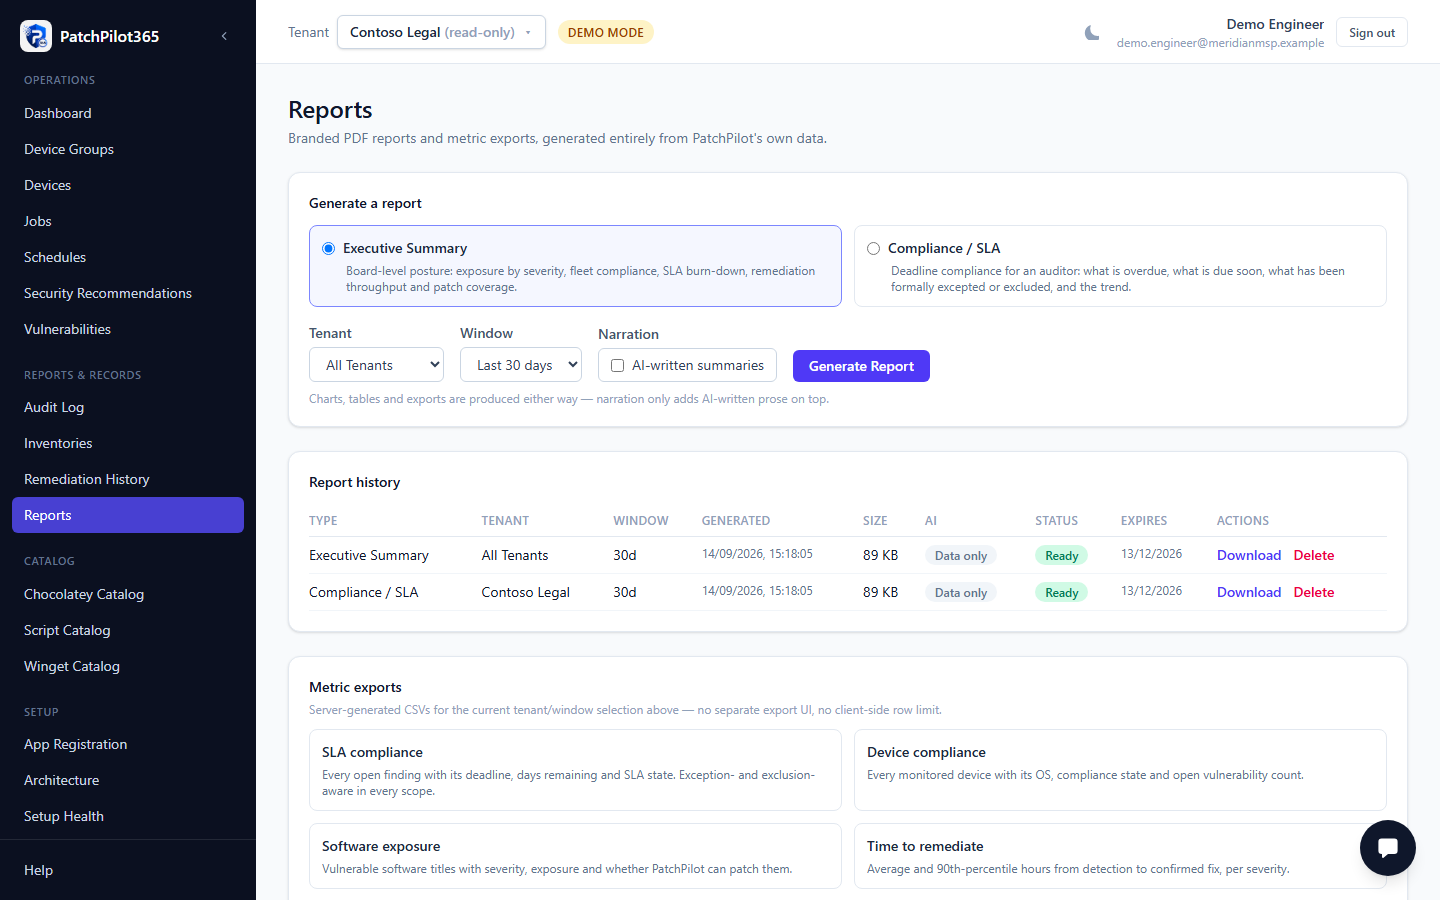Screen dimensions: 1440x900
Task: Open Security Recommendations
Action: [x=128, y=293]
